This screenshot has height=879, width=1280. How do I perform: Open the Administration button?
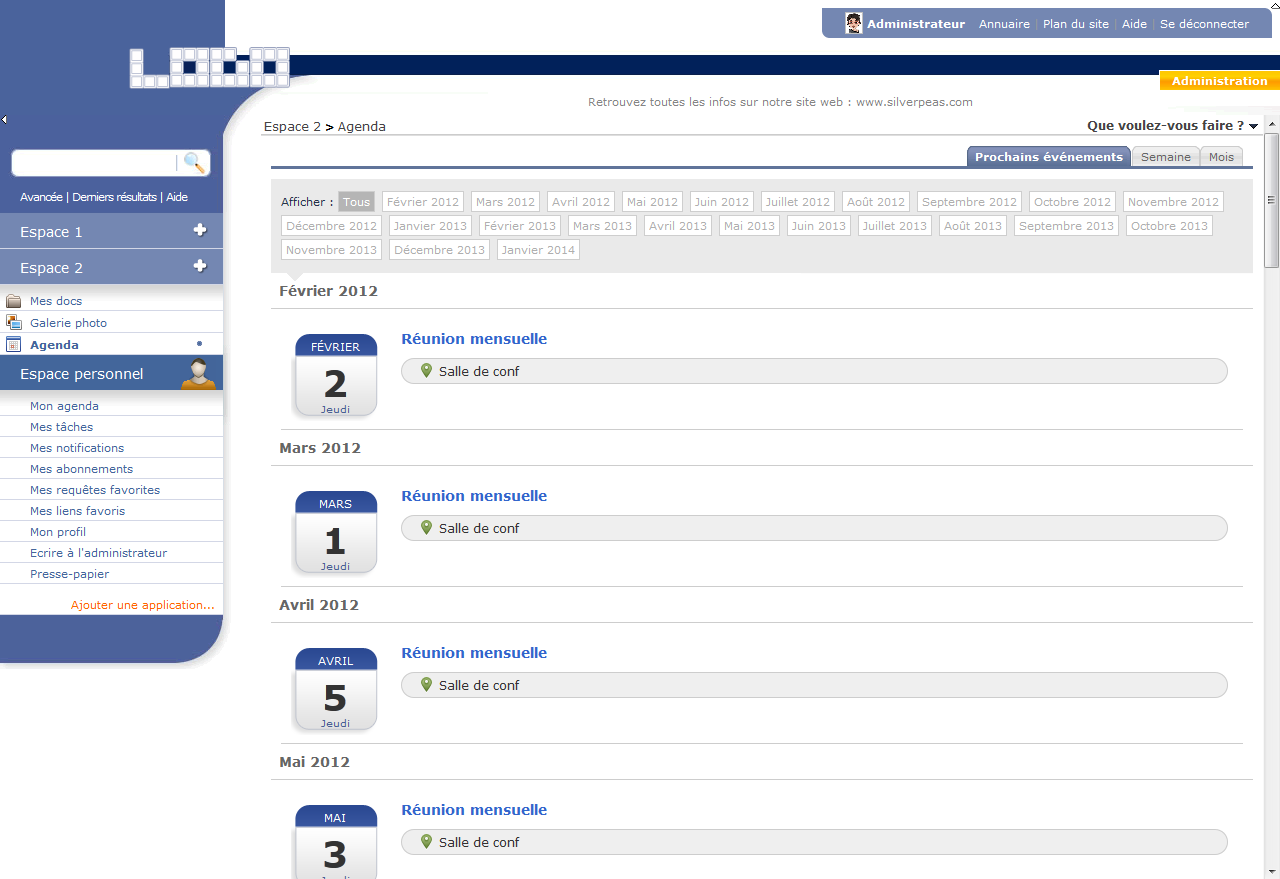click(x=1219, y=81)
